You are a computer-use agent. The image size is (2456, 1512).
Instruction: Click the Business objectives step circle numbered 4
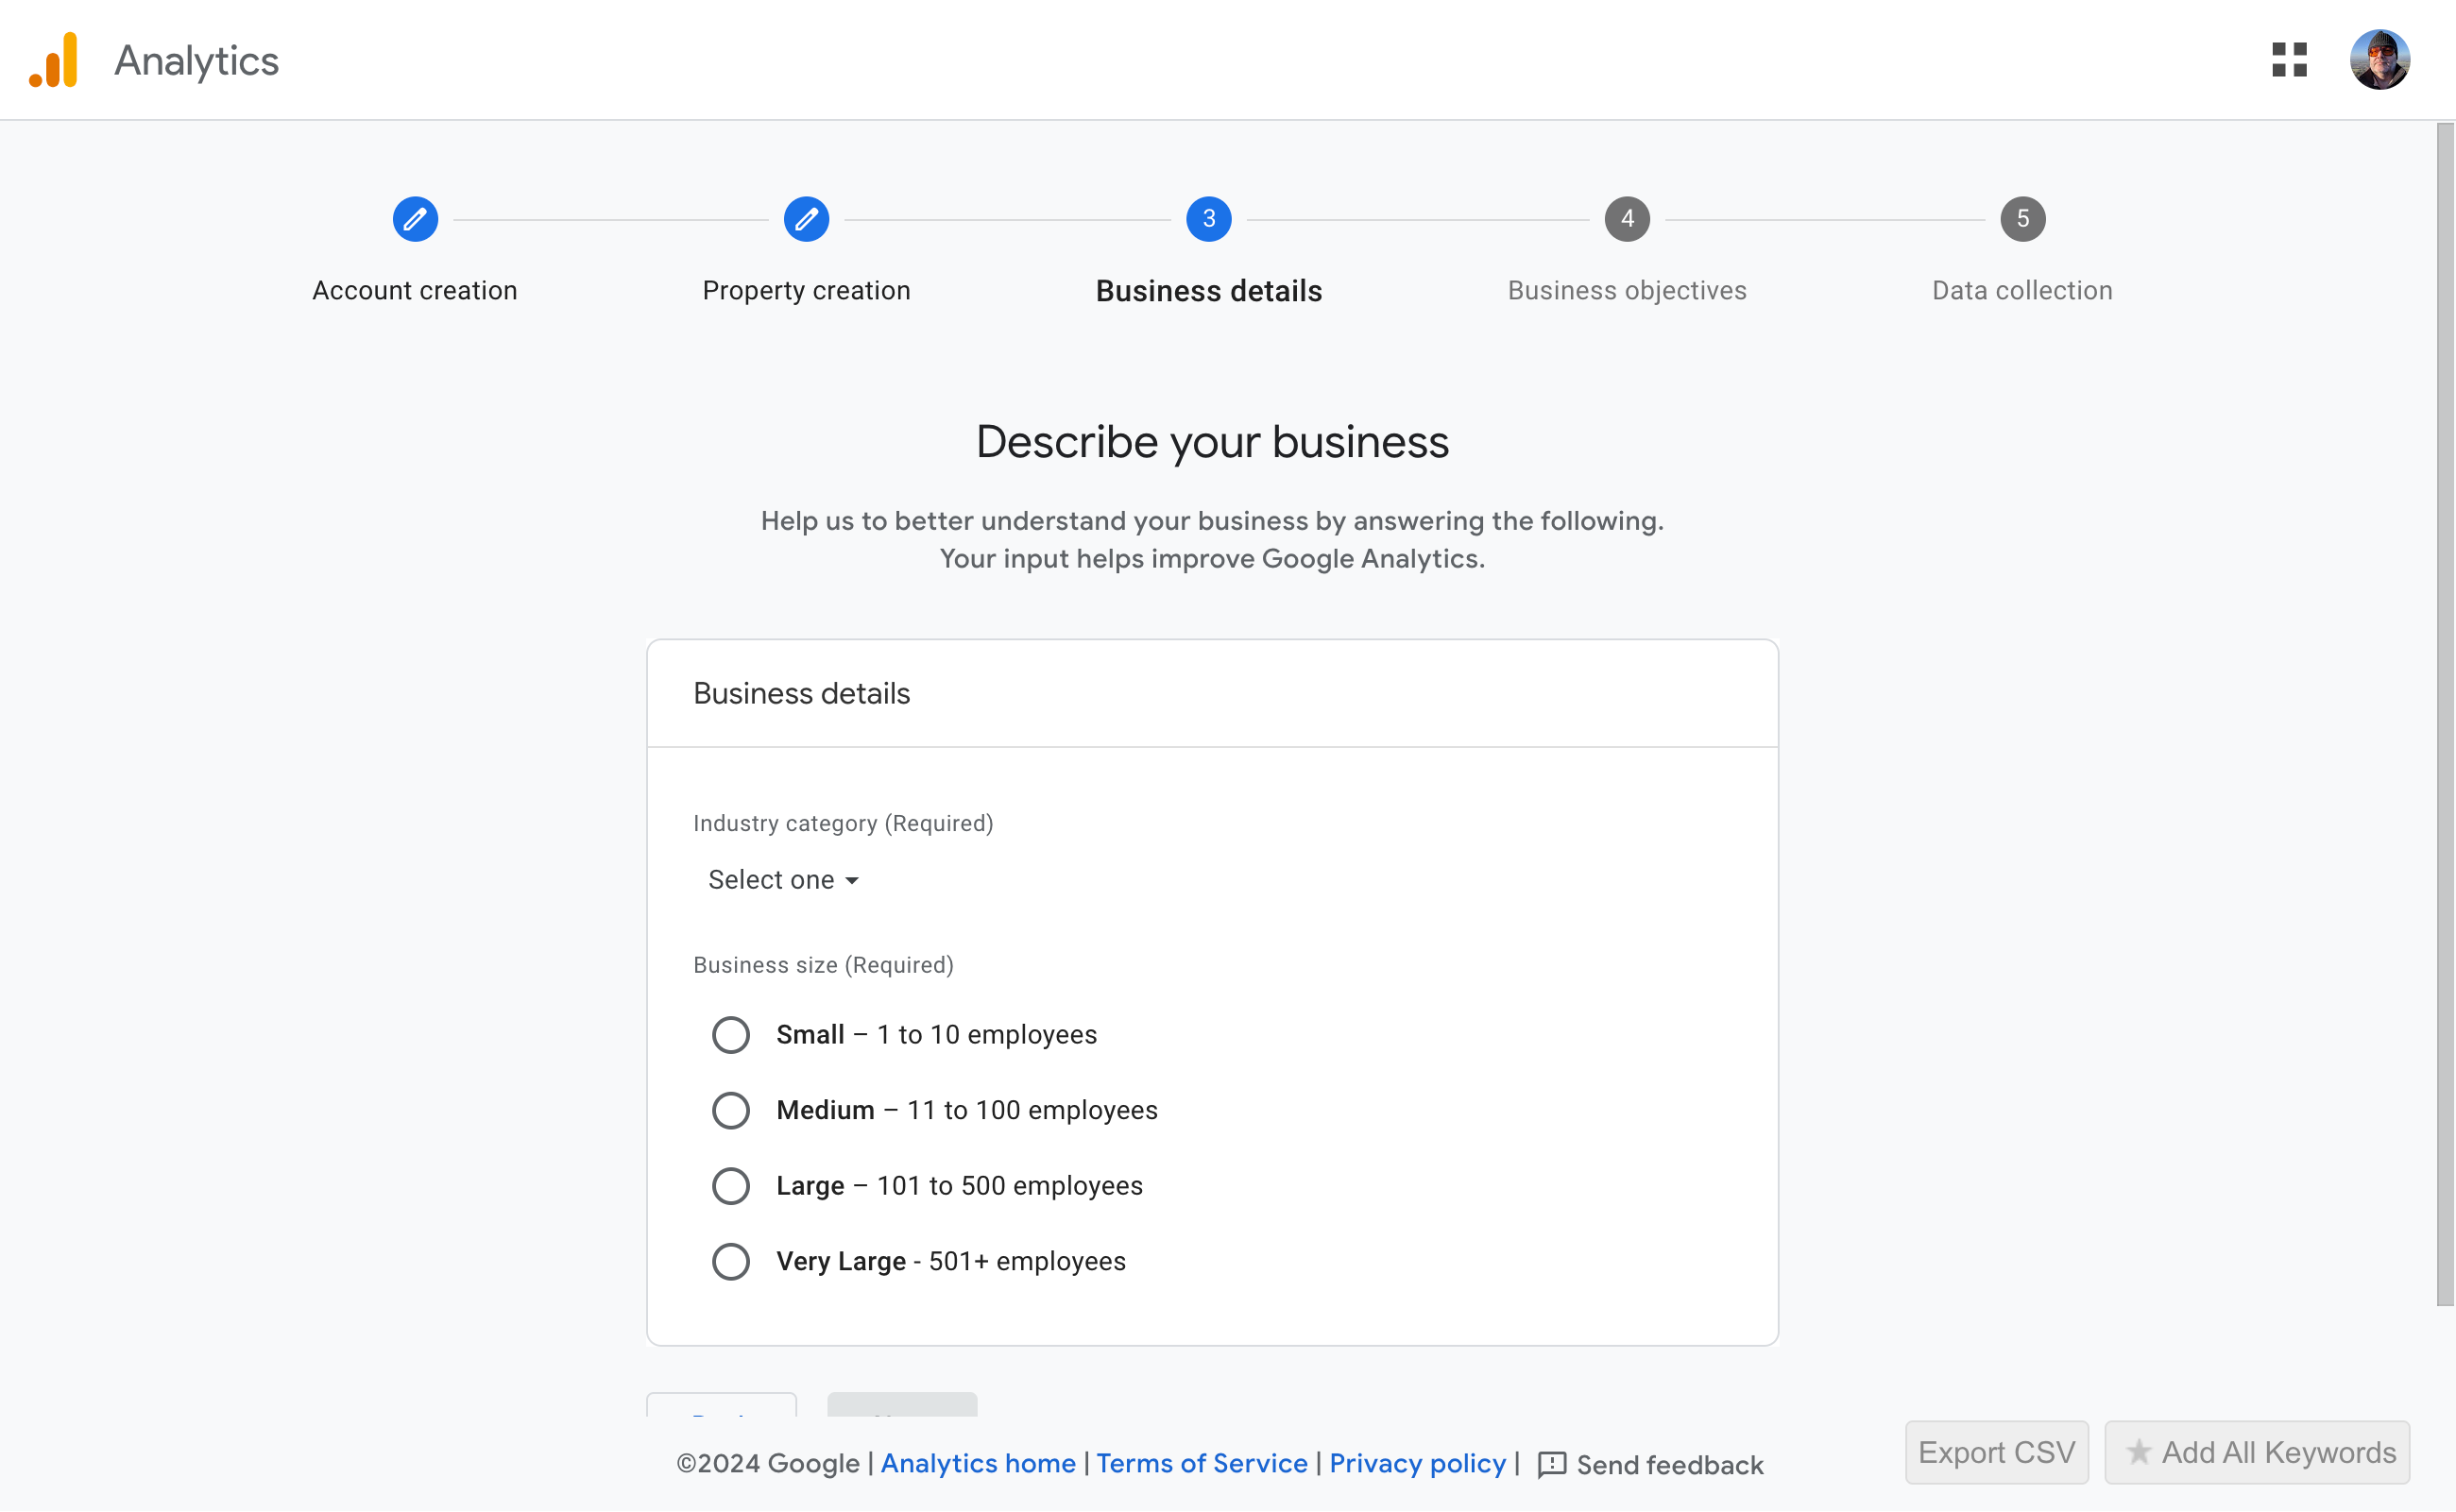[x=1627, y=219]
